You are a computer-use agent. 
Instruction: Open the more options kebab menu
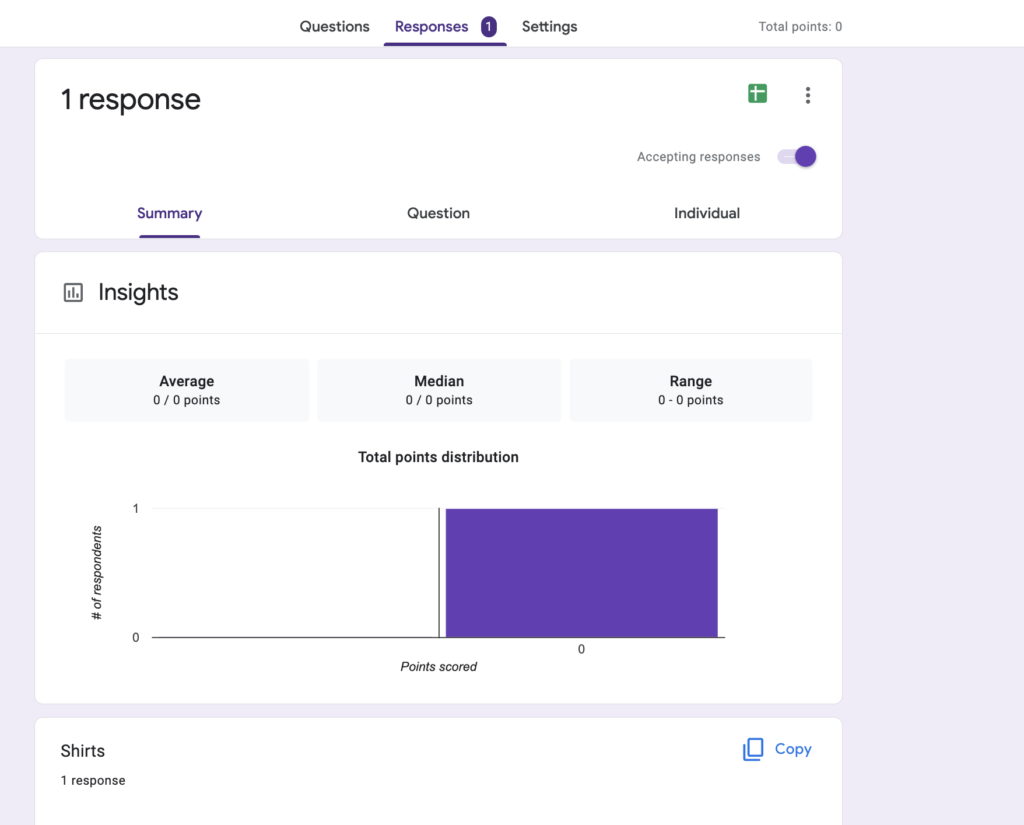tap(808, 94)
